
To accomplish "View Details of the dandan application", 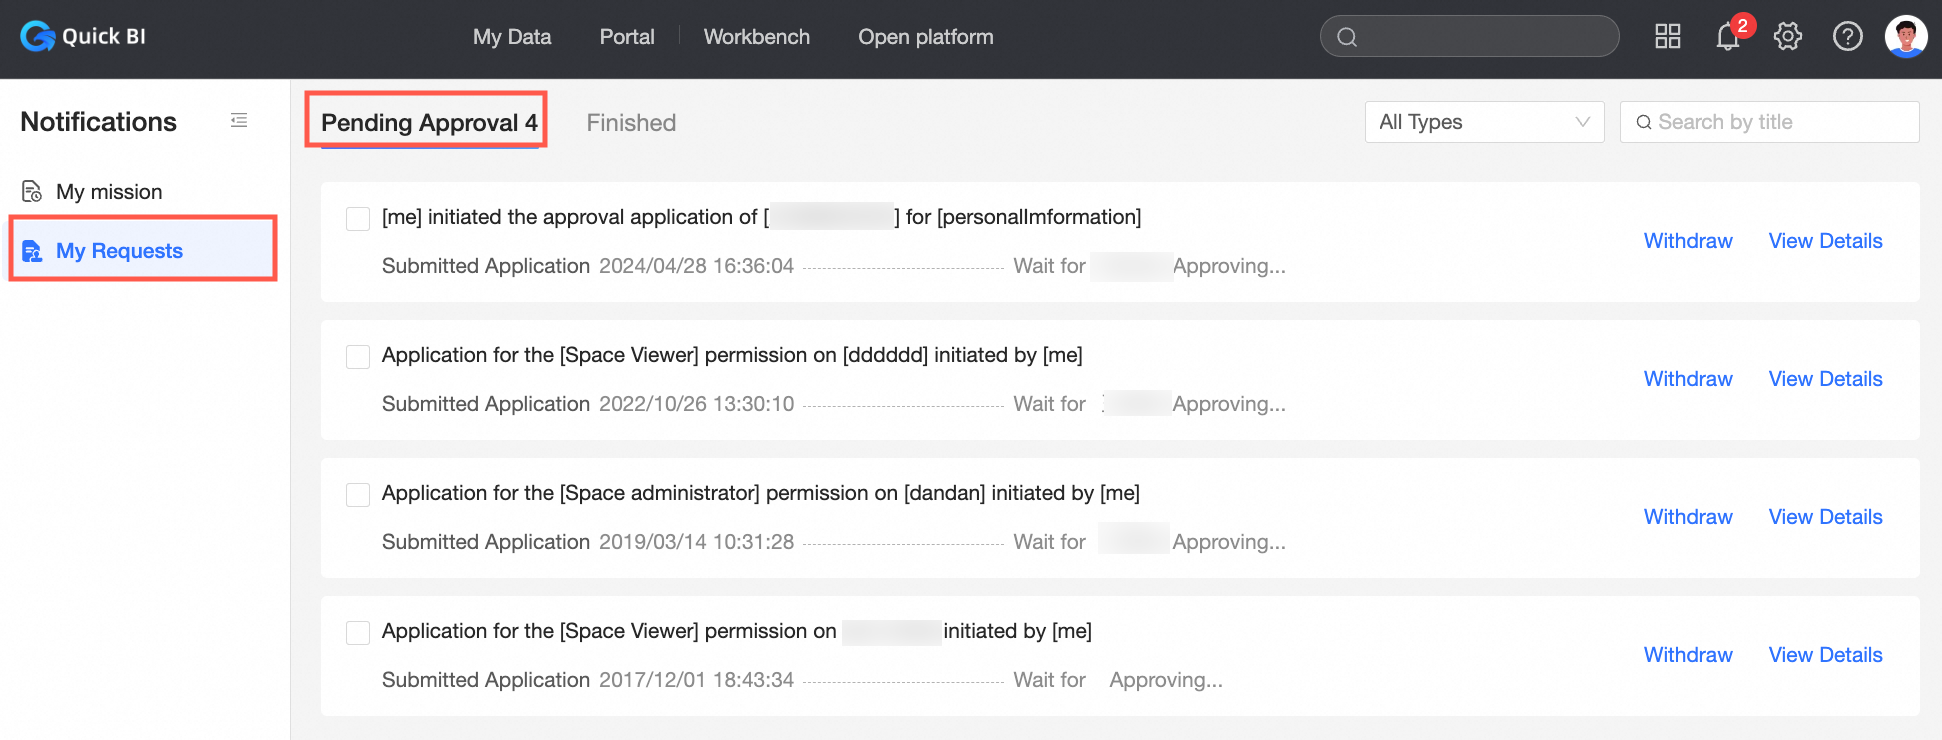I will click(1825, 517).
